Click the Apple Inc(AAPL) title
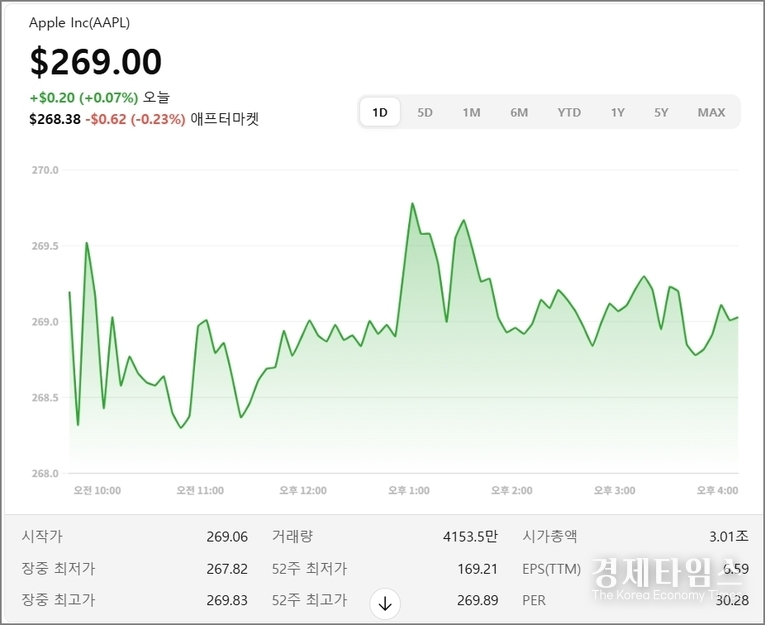The width and height of the screenshot is (765, 625). pyautogui.click(x=79, y=22)
